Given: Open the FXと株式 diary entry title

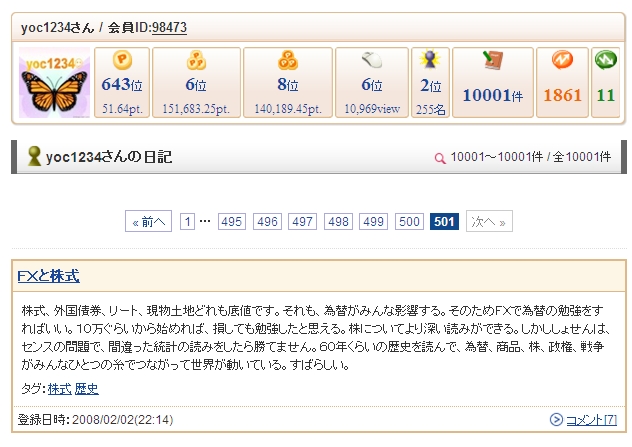Looking at the screenshot, I should coord(48,276).
